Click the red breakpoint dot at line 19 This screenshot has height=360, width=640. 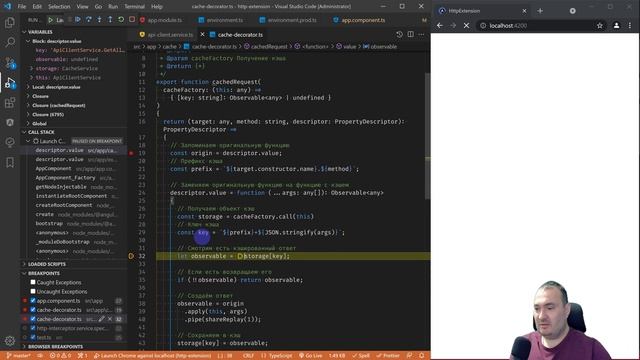pos(131,153)
